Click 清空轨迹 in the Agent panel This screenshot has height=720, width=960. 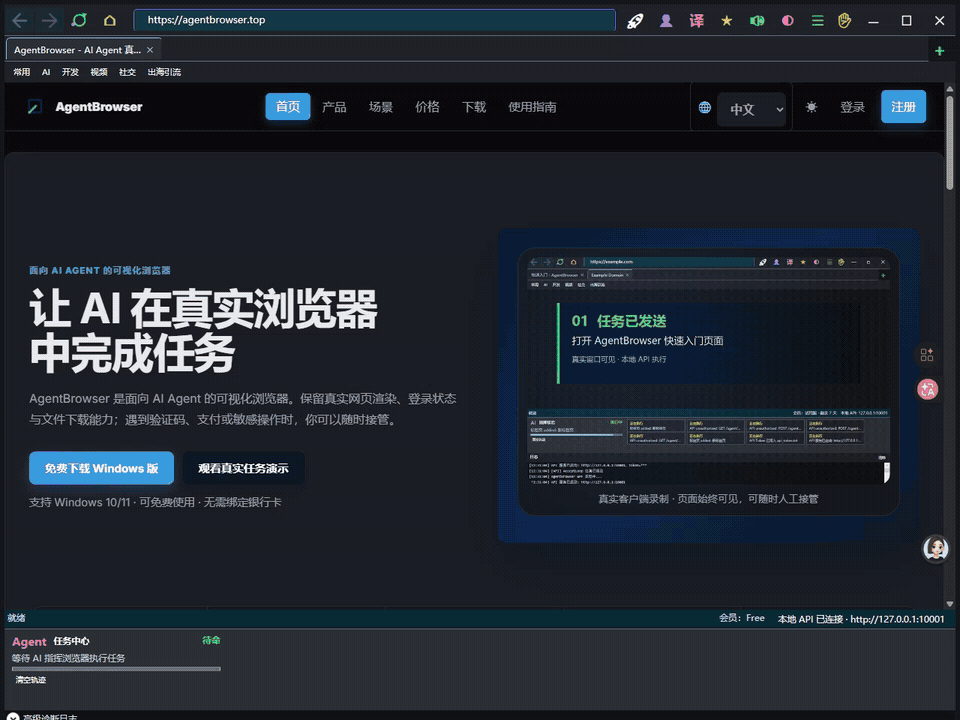[31, 680]
